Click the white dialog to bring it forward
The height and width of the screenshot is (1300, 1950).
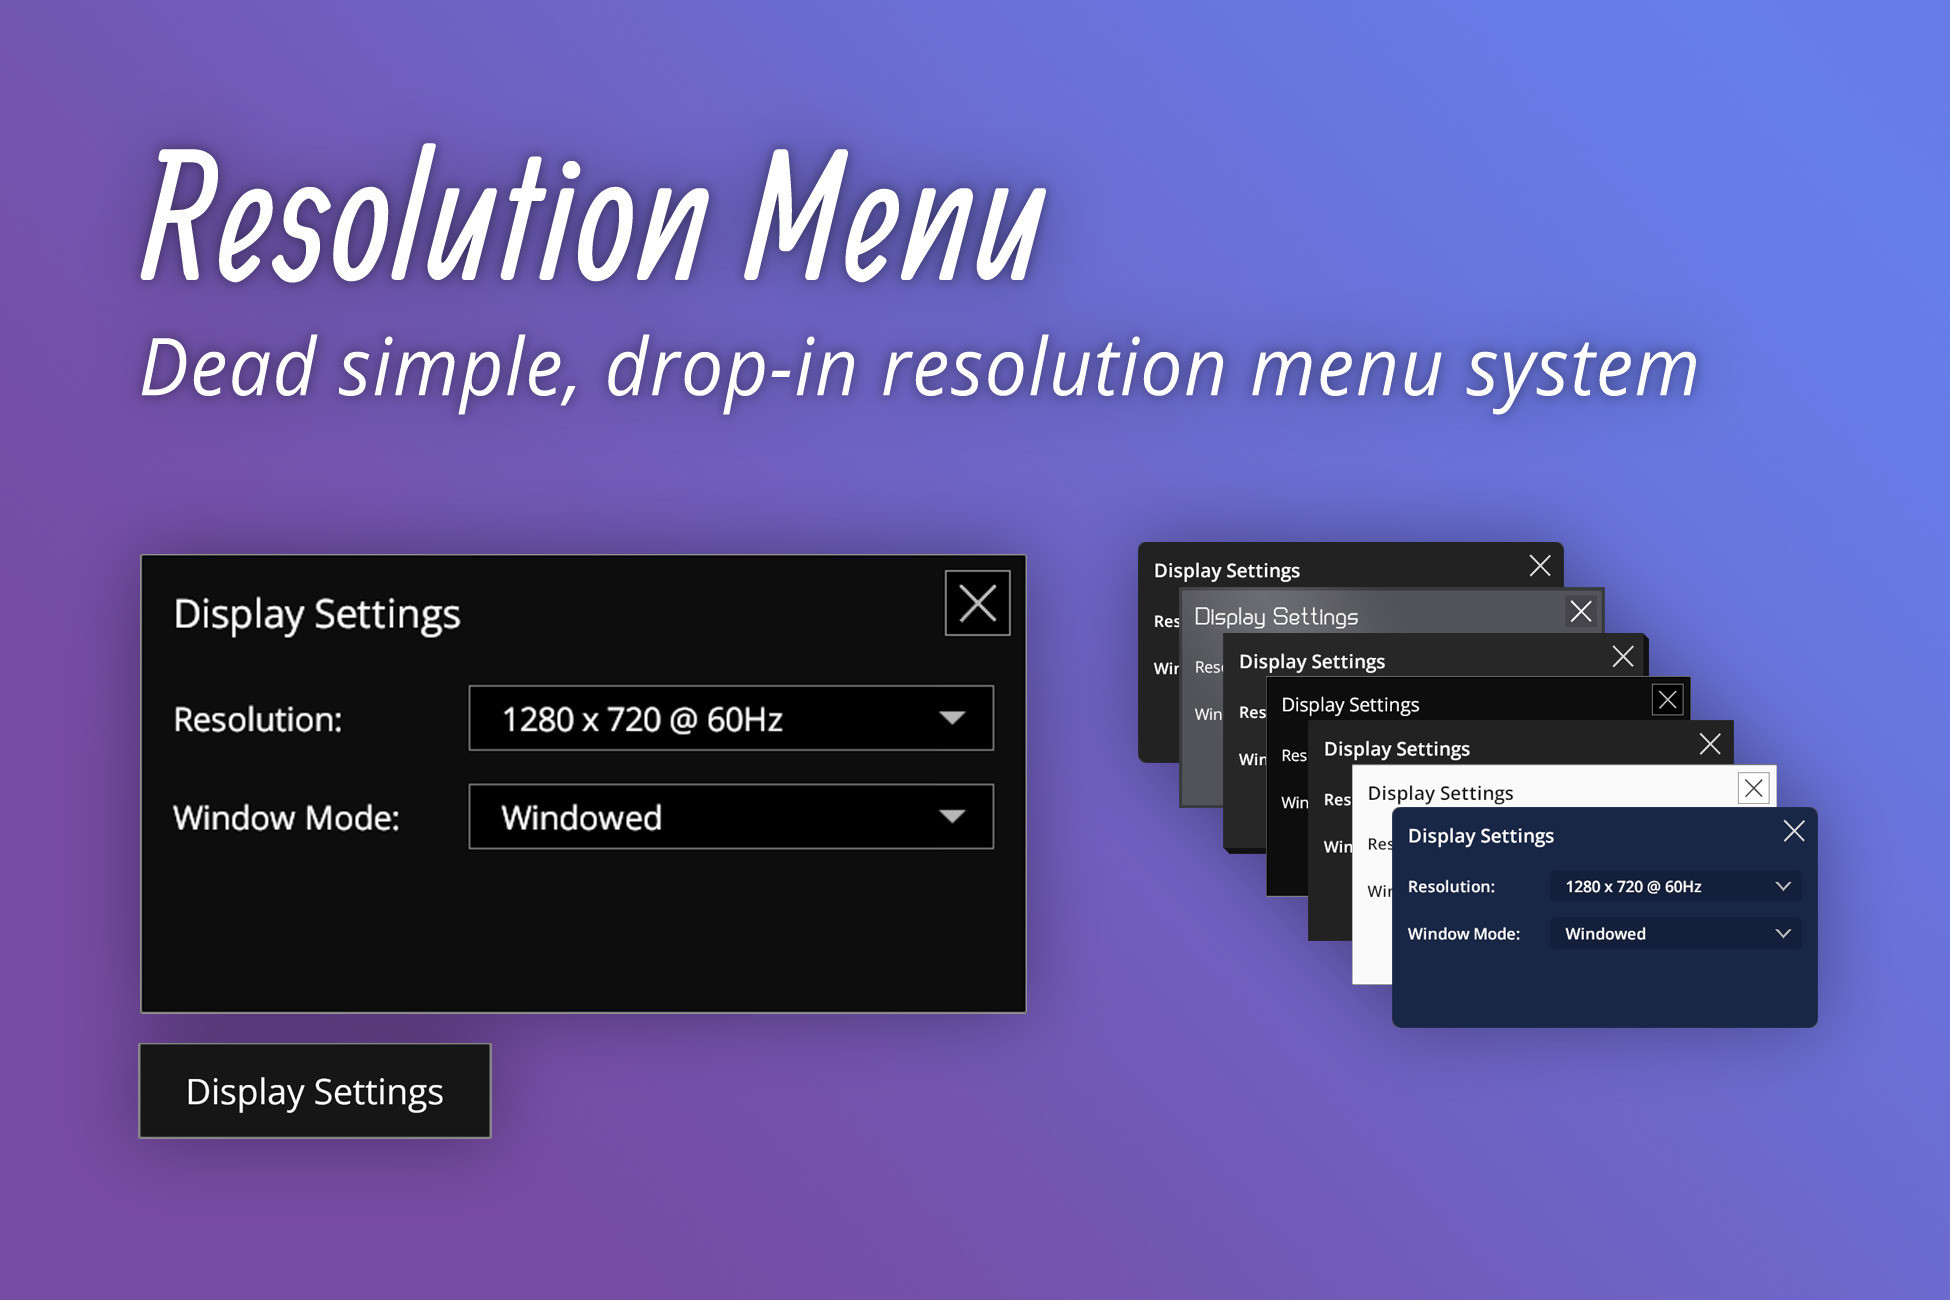coord(1440,792)
